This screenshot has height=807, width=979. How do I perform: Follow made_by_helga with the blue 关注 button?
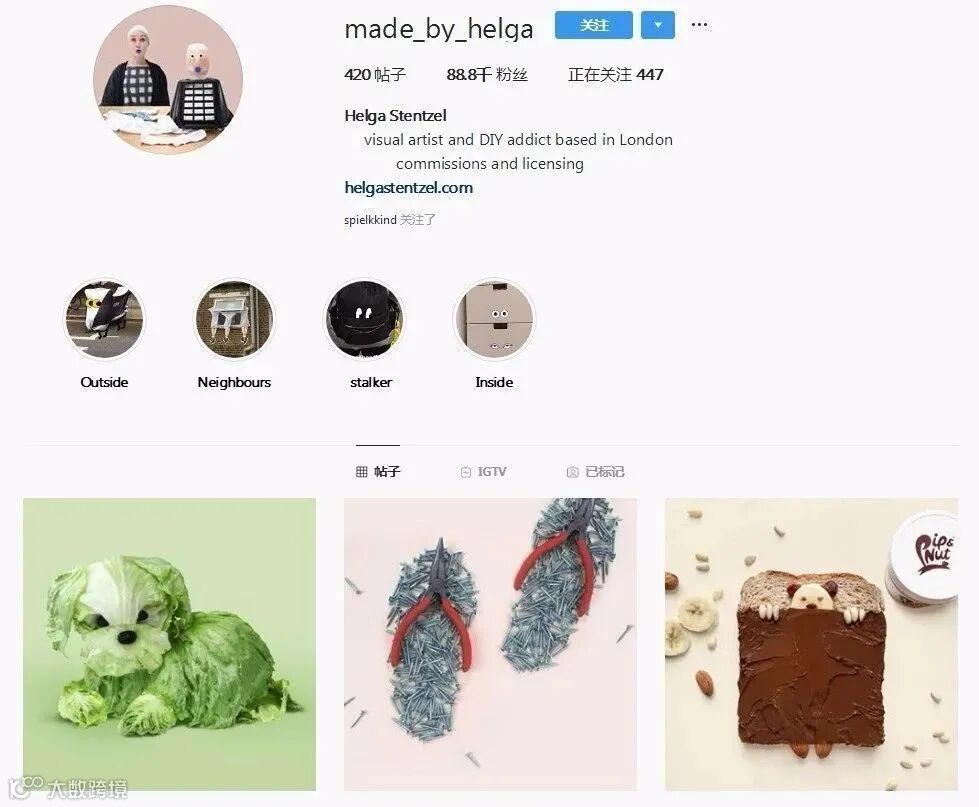tap(594, 25)
